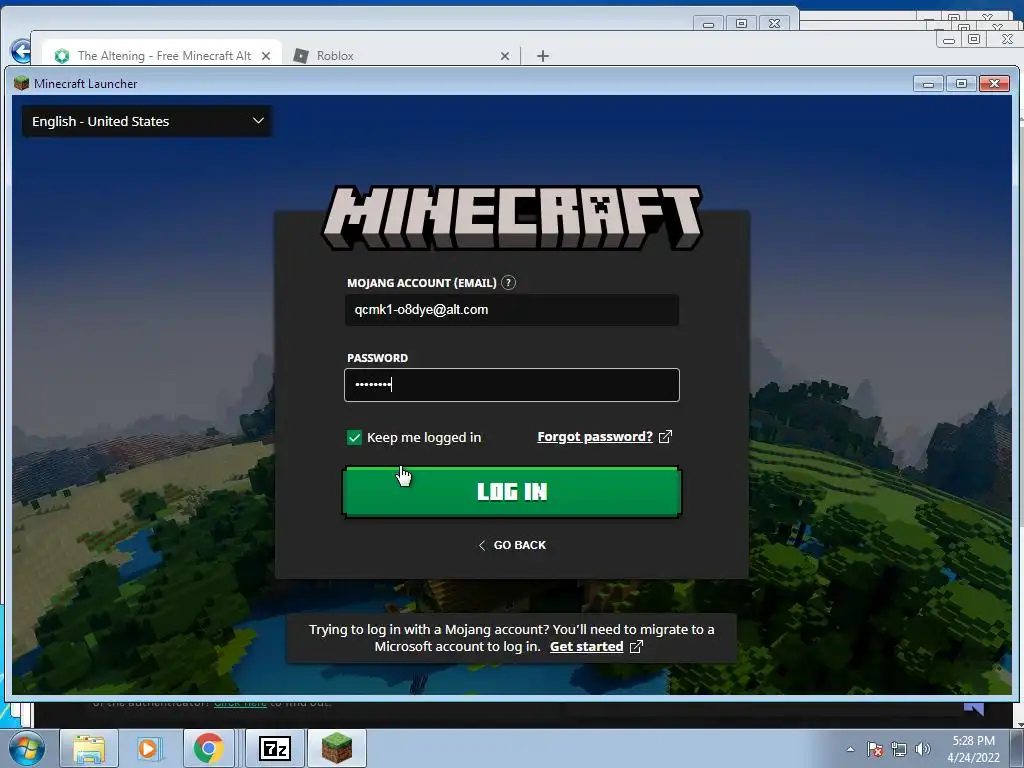
Task: Maximize the Minecraft Launcher window
Action: coord(961,84)
